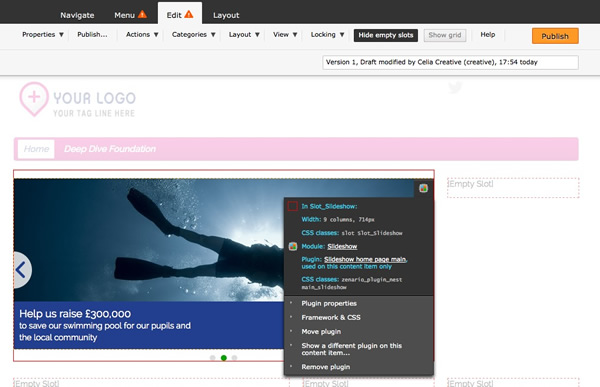Open Slideshow home page main plugin link
The height and width of the screenshot is (387, 600).
click(365, 259)
